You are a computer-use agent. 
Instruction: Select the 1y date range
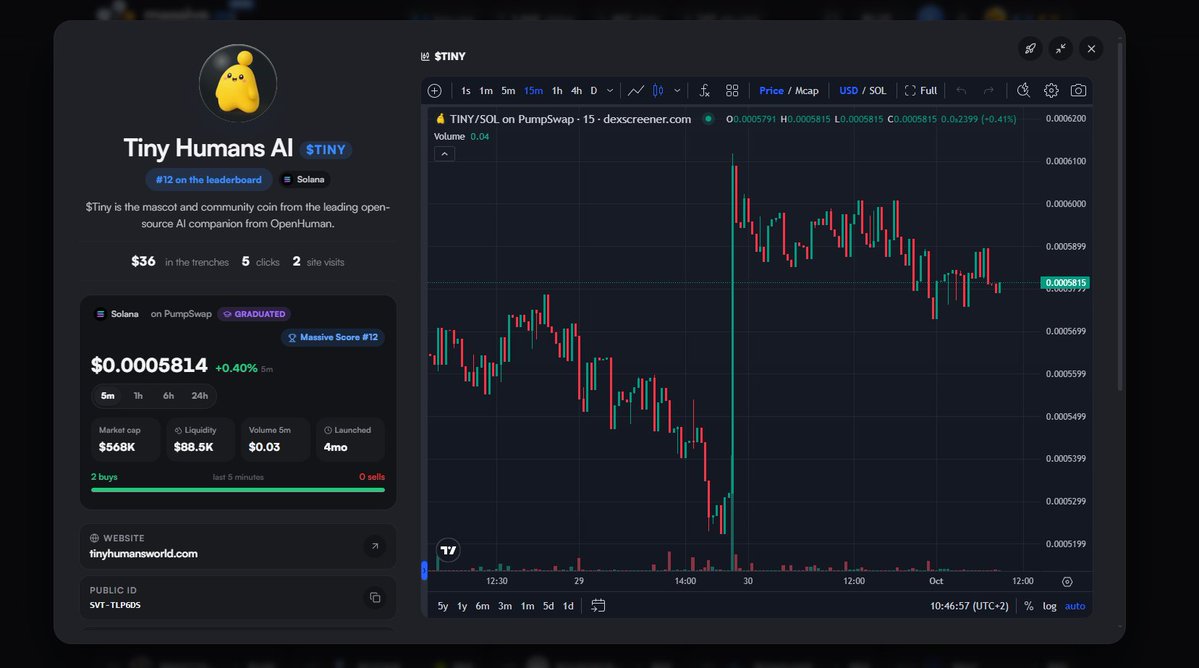click(x=462, y=606)
